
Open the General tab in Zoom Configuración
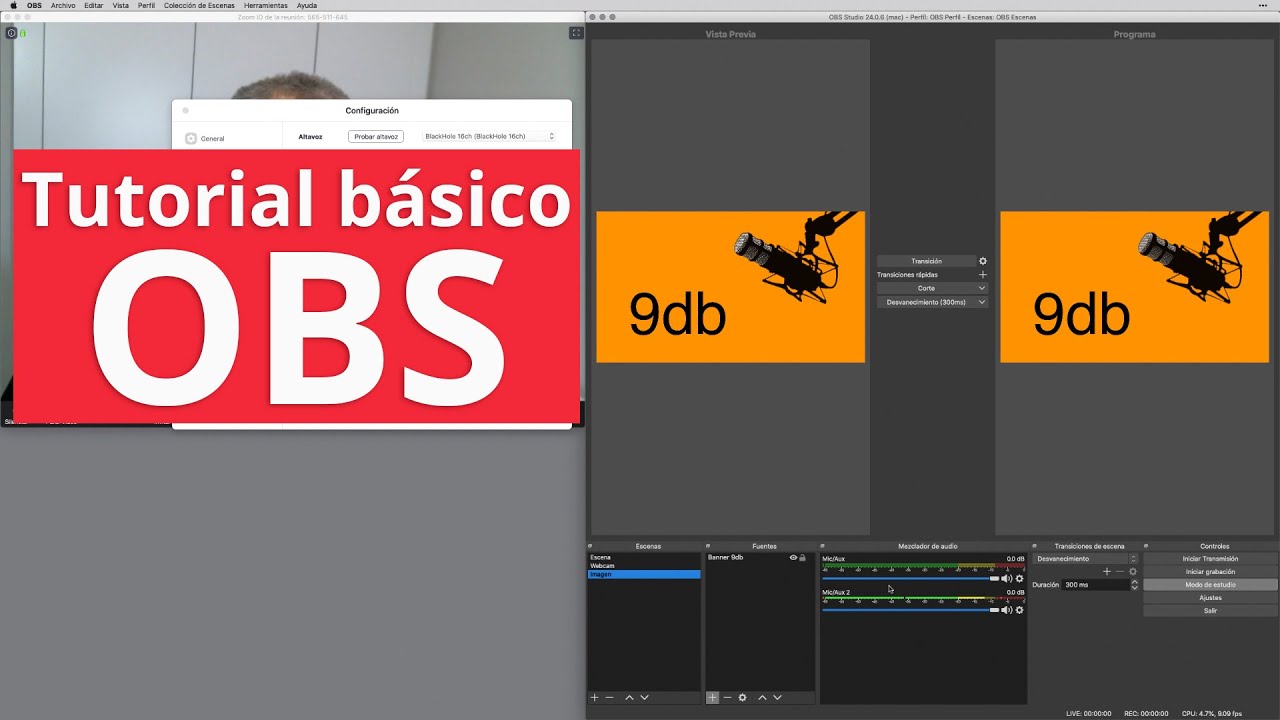pos(205,139)
